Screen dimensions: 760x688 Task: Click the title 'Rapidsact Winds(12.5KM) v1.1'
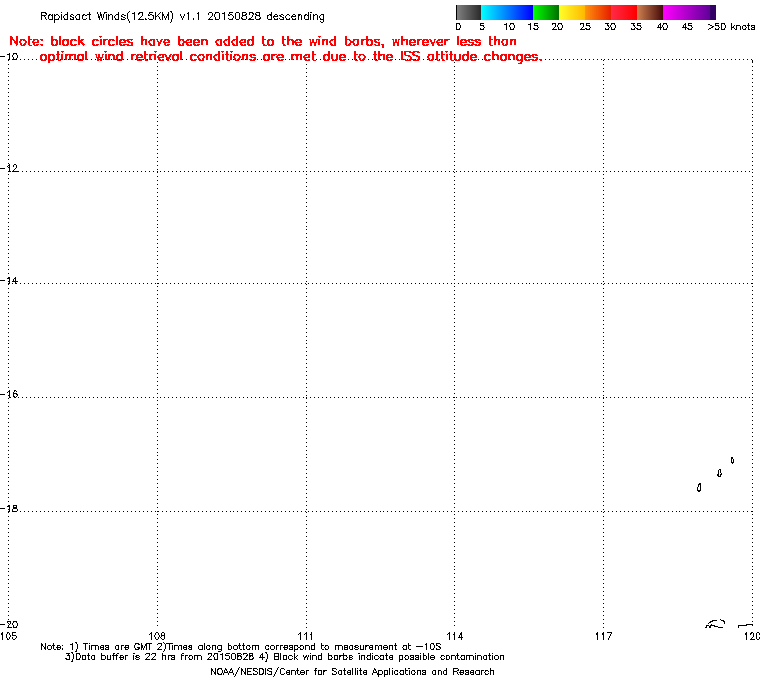(x=120, y=16)
